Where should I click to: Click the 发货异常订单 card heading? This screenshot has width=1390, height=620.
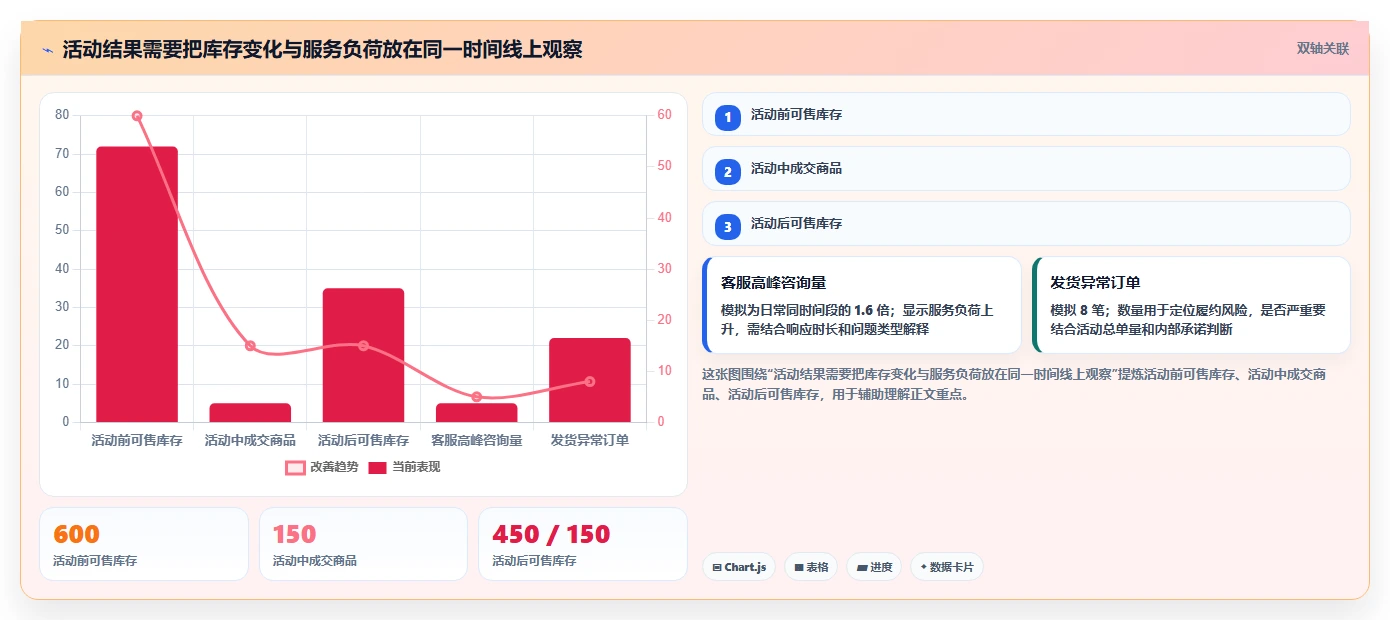(x=1095, y=283)
